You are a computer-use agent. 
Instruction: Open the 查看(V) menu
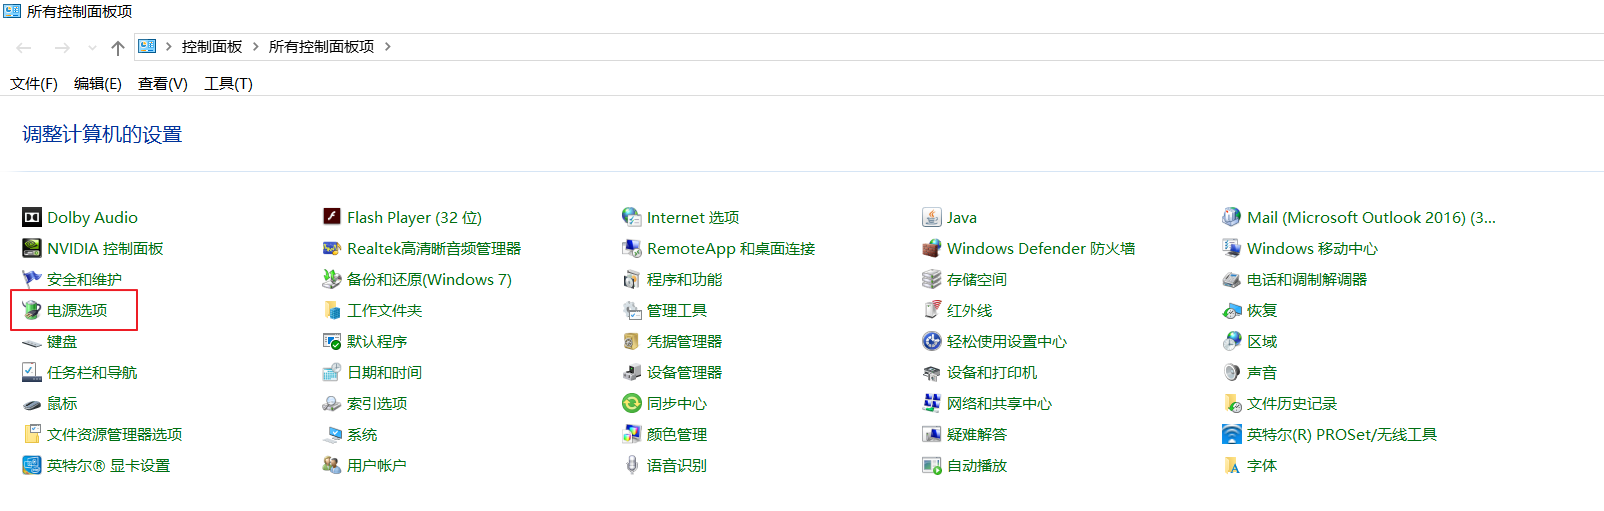(163, 84)
